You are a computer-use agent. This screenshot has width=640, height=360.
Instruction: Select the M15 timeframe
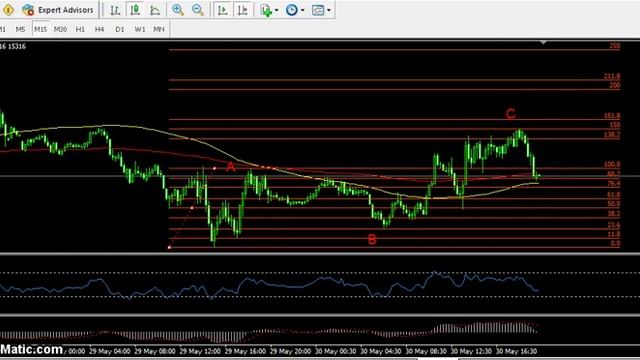pos(40,29)
